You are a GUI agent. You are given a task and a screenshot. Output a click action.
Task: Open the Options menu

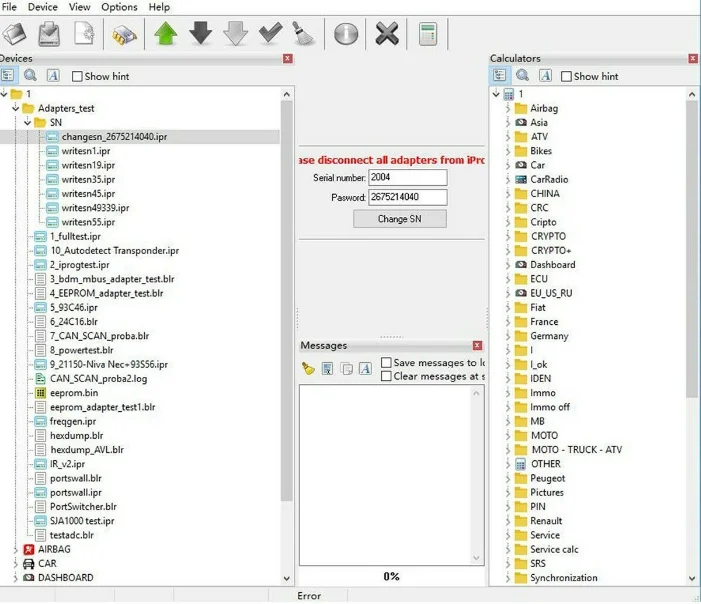point(119,7)
